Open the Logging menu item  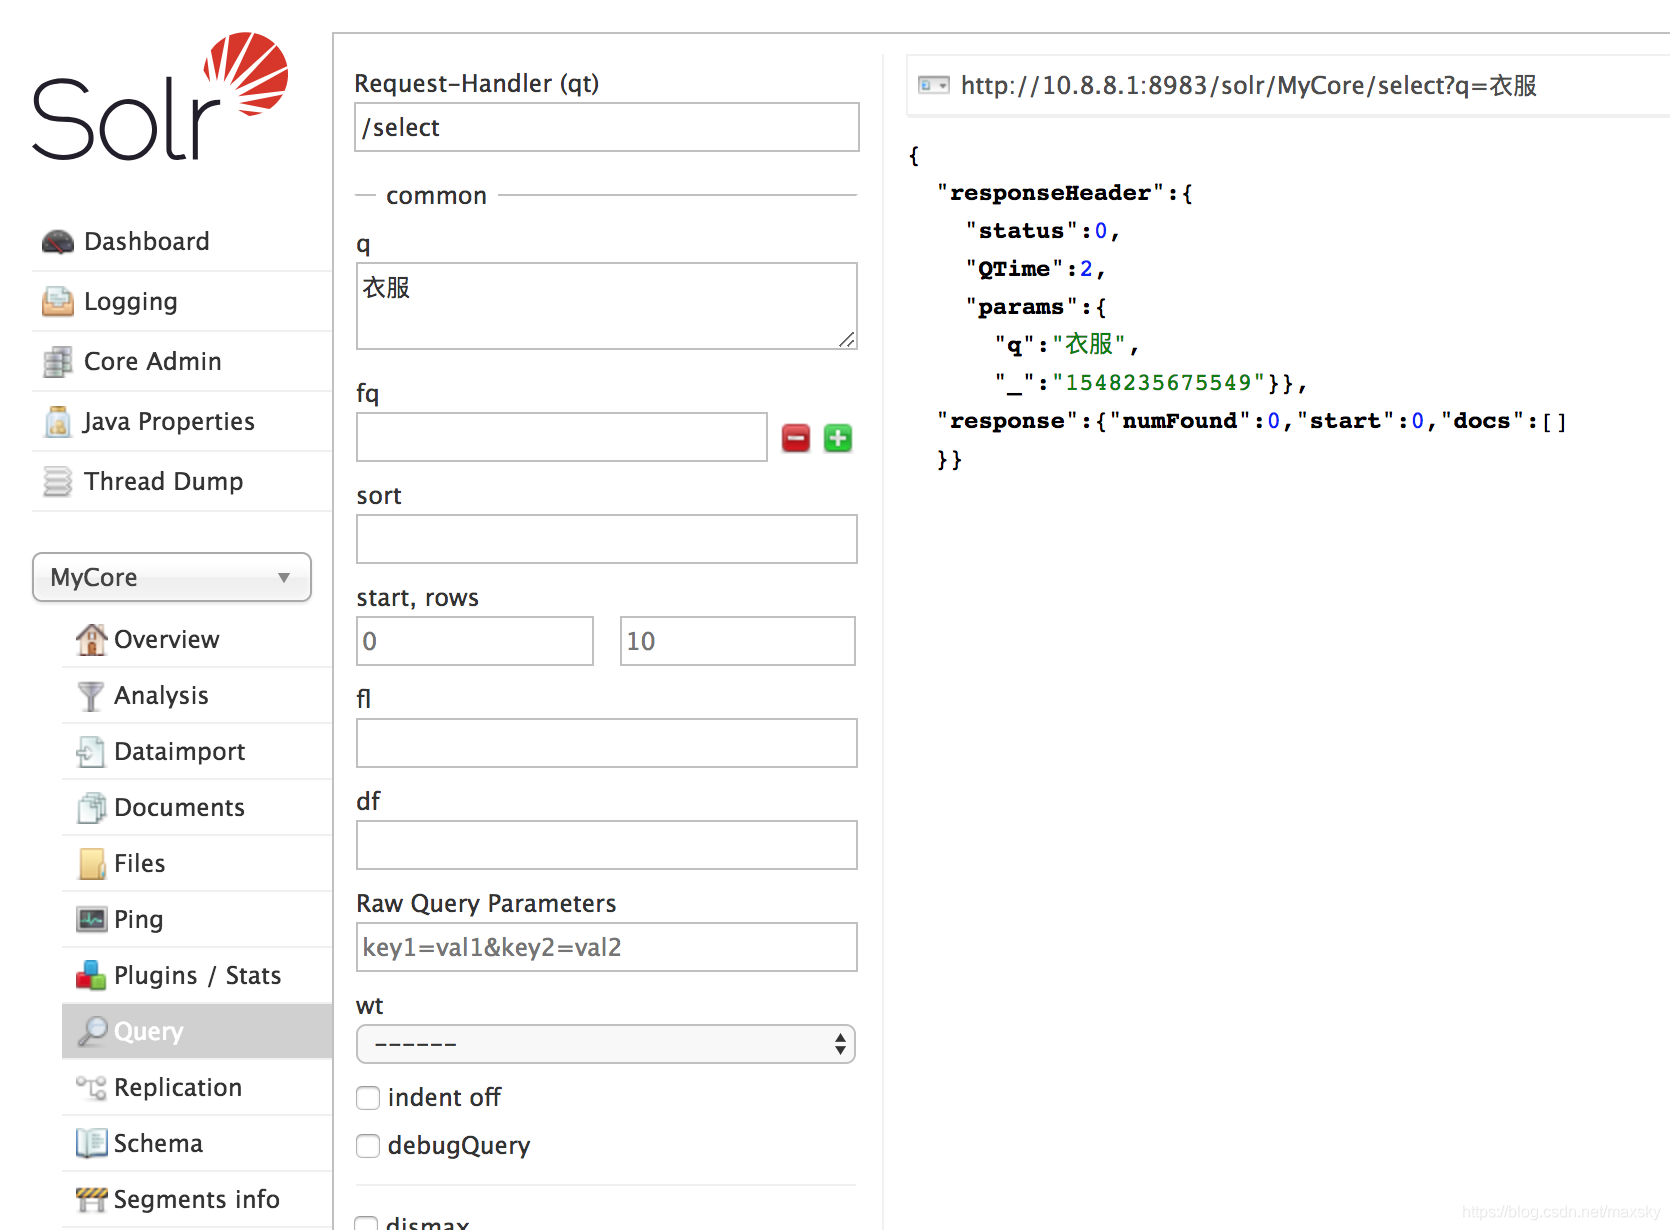(x=131, y=302)
